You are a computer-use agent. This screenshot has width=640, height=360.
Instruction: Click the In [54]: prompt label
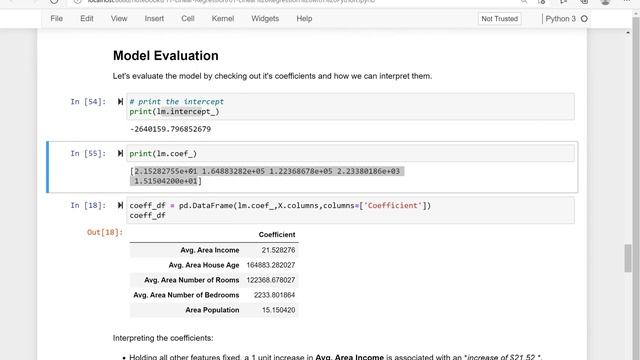pos(88,102)
